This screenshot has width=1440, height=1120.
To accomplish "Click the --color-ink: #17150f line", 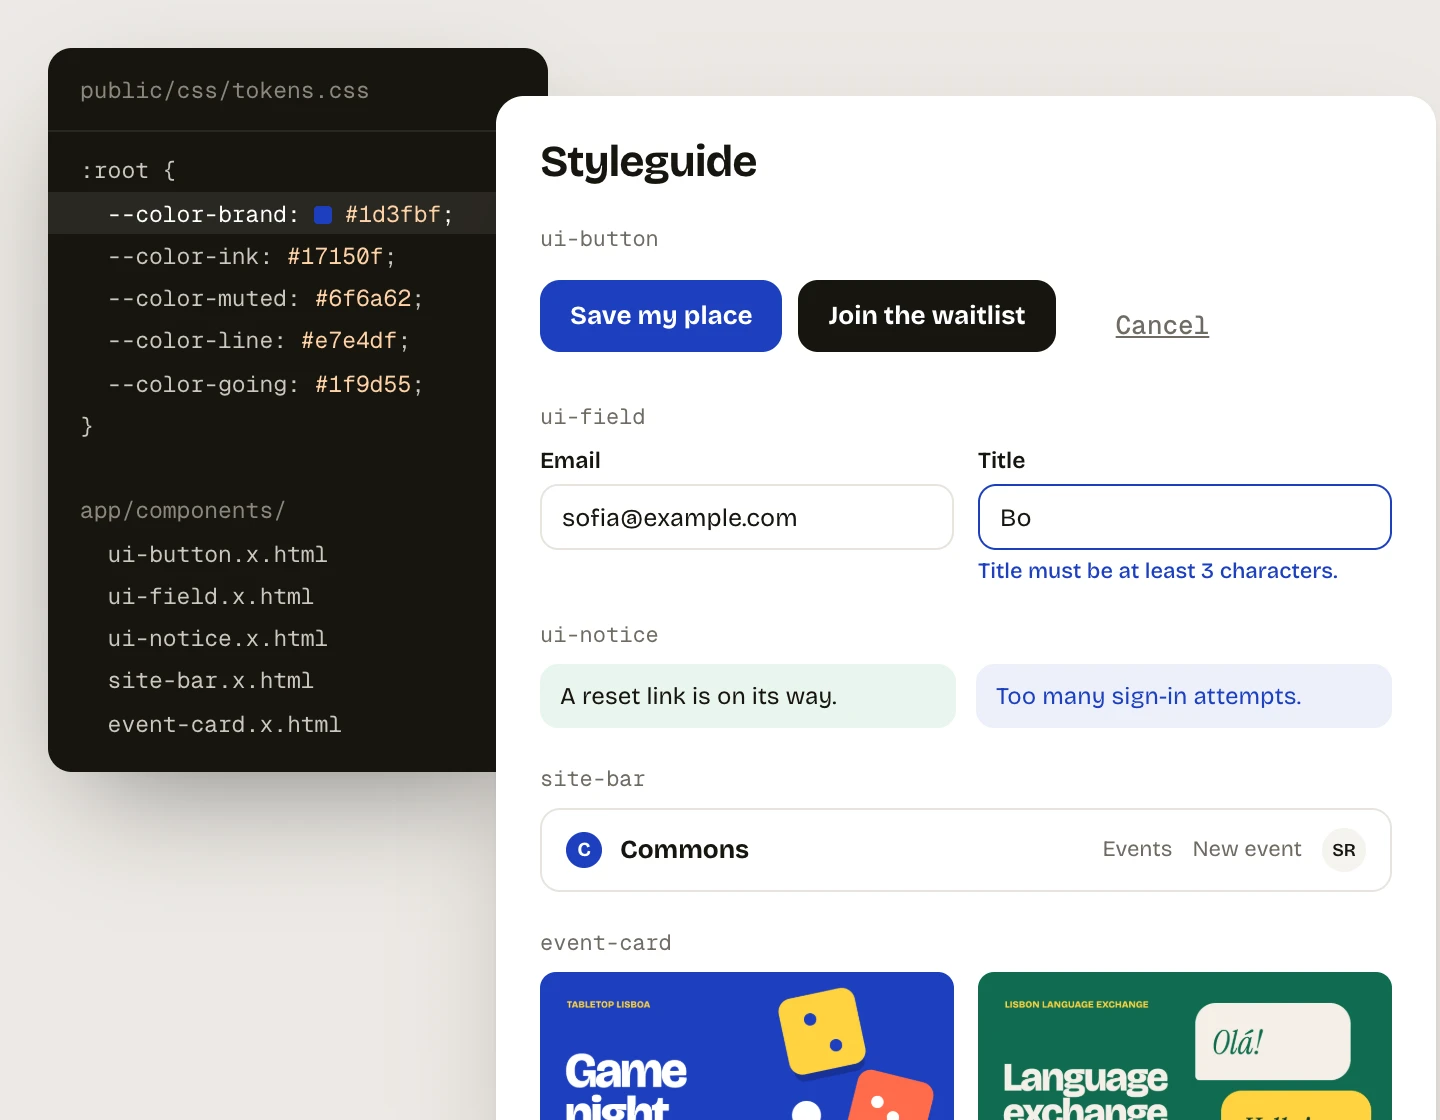I will click(252, 257).
